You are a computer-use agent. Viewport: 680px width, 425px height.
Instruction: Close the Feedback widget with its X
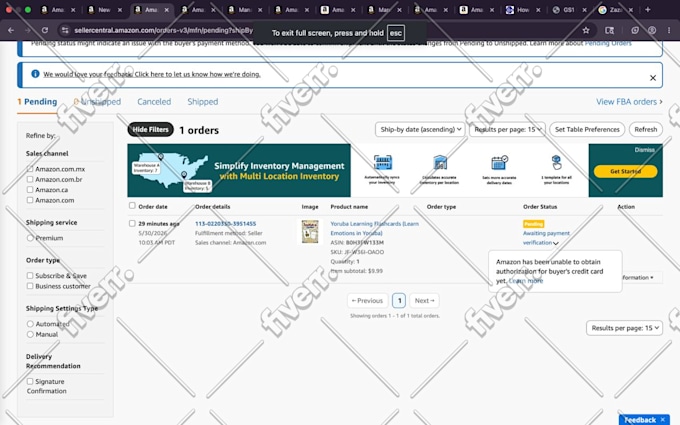(663, 419)
